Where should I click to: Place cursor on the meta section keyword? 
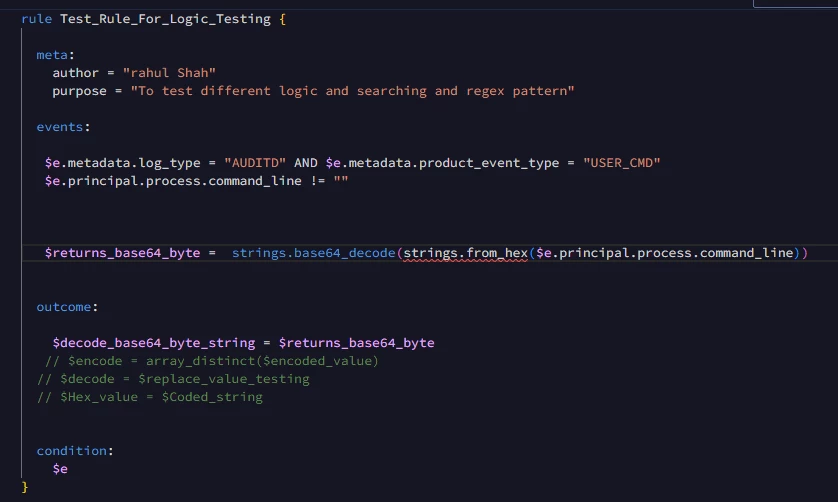[x=52, y=55]
